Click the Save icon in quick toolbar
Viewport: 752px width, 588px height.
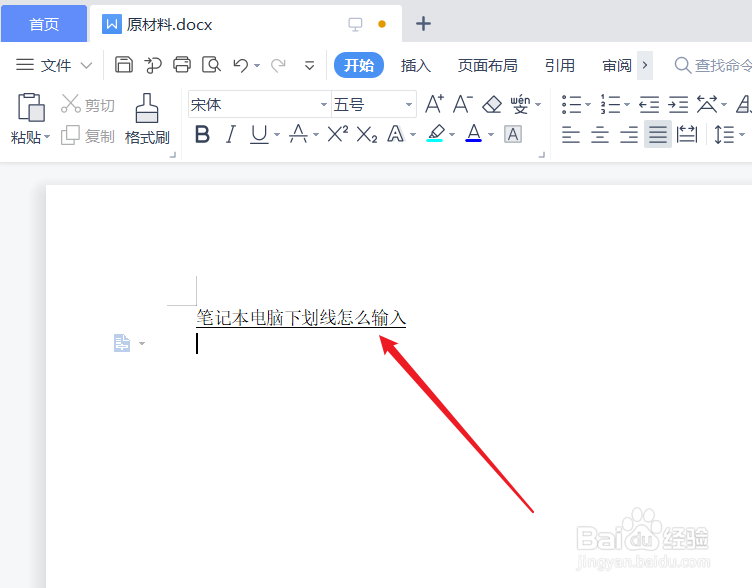pyautogui.click(x=124, y=64)
